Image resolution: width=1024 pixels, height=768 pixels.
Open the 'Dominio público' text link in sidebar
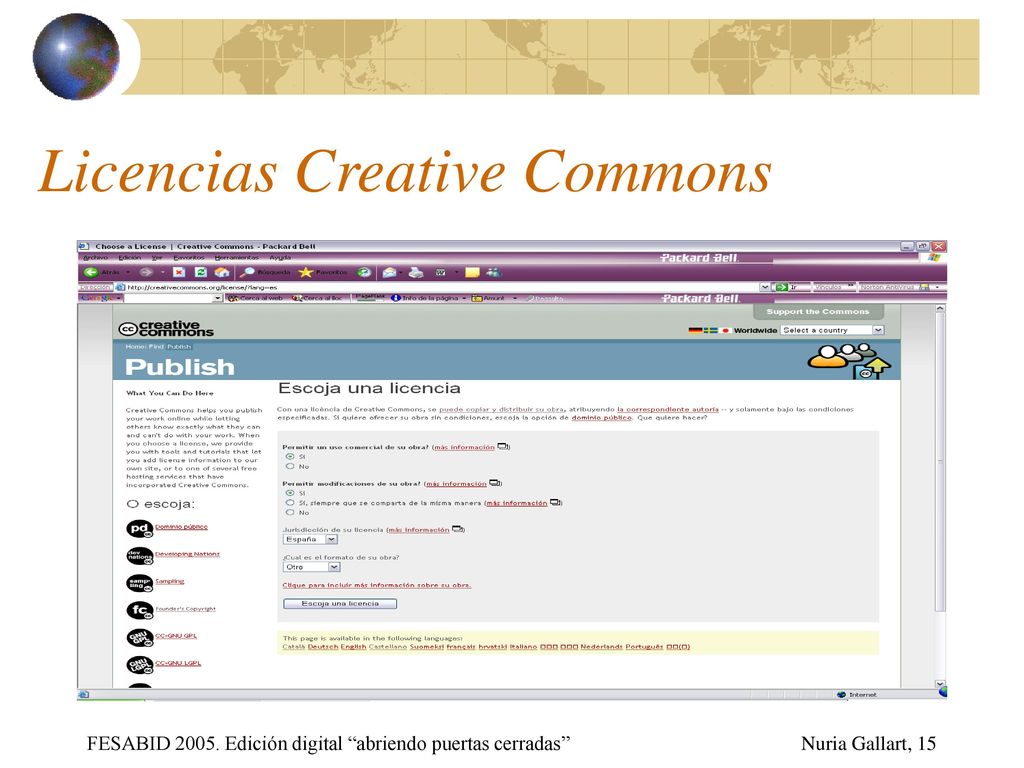click(182, 526)
